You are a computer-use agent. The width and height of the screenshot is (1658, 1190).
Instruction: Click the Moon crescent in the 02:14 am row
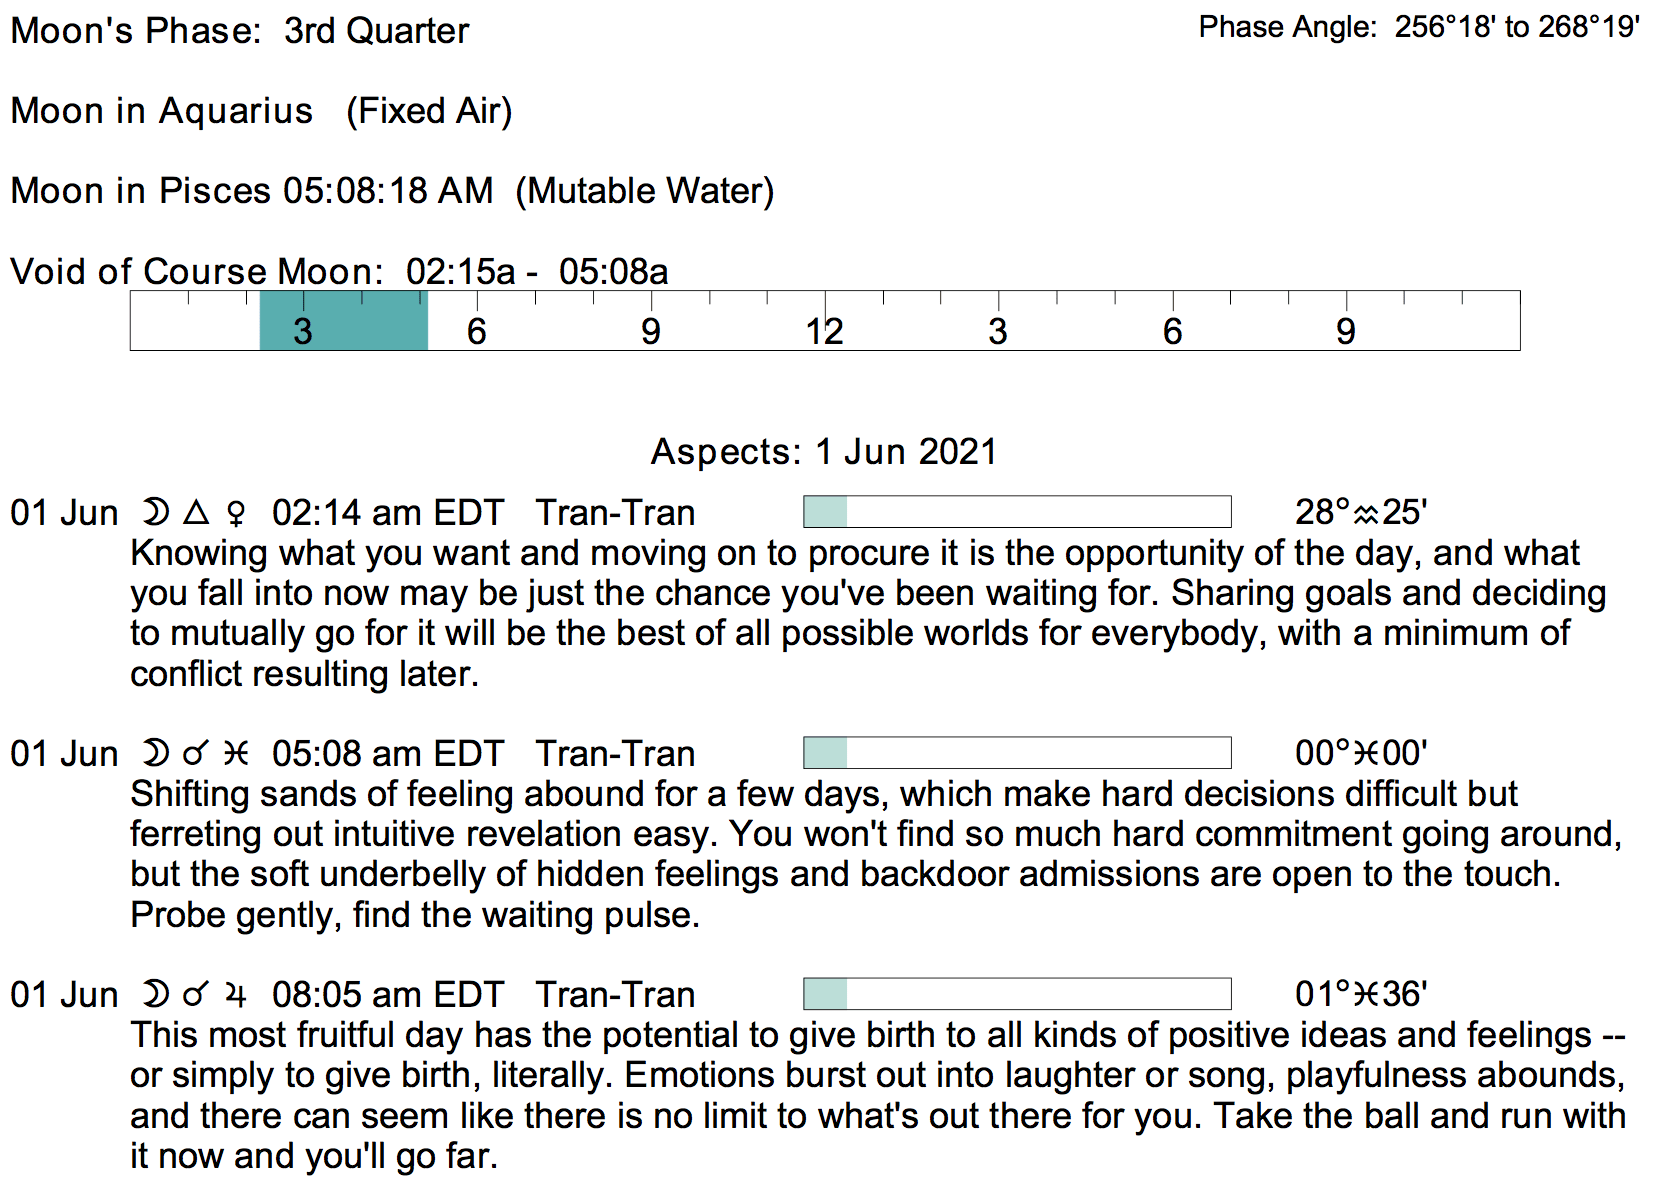pyautogui.click(x=155, y=513)
